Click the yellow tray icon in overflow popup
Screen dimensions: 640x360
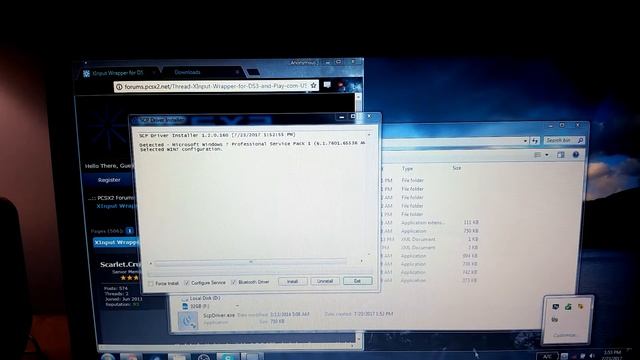[x=580, y=306]
